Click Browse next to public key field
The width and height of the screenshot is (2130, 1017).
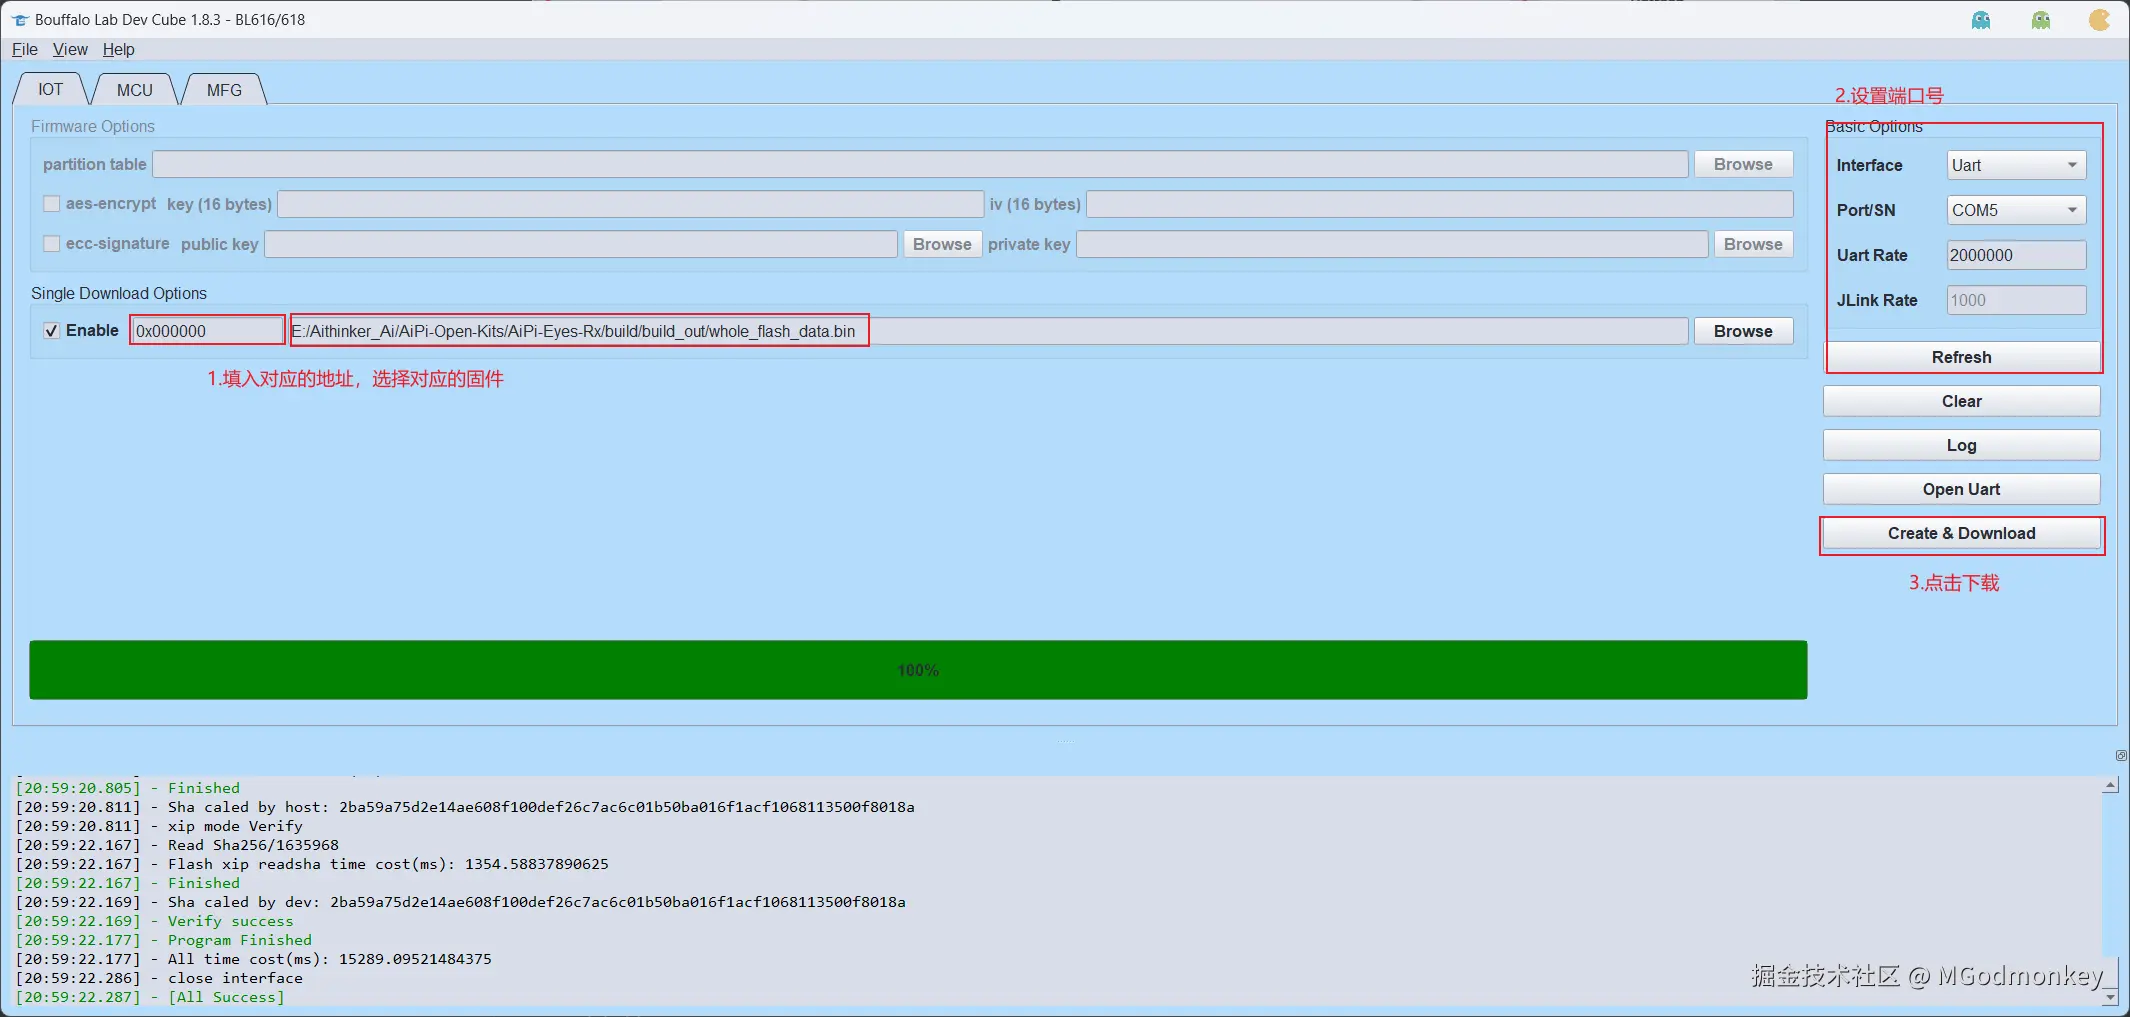click(x=942, y=244)
